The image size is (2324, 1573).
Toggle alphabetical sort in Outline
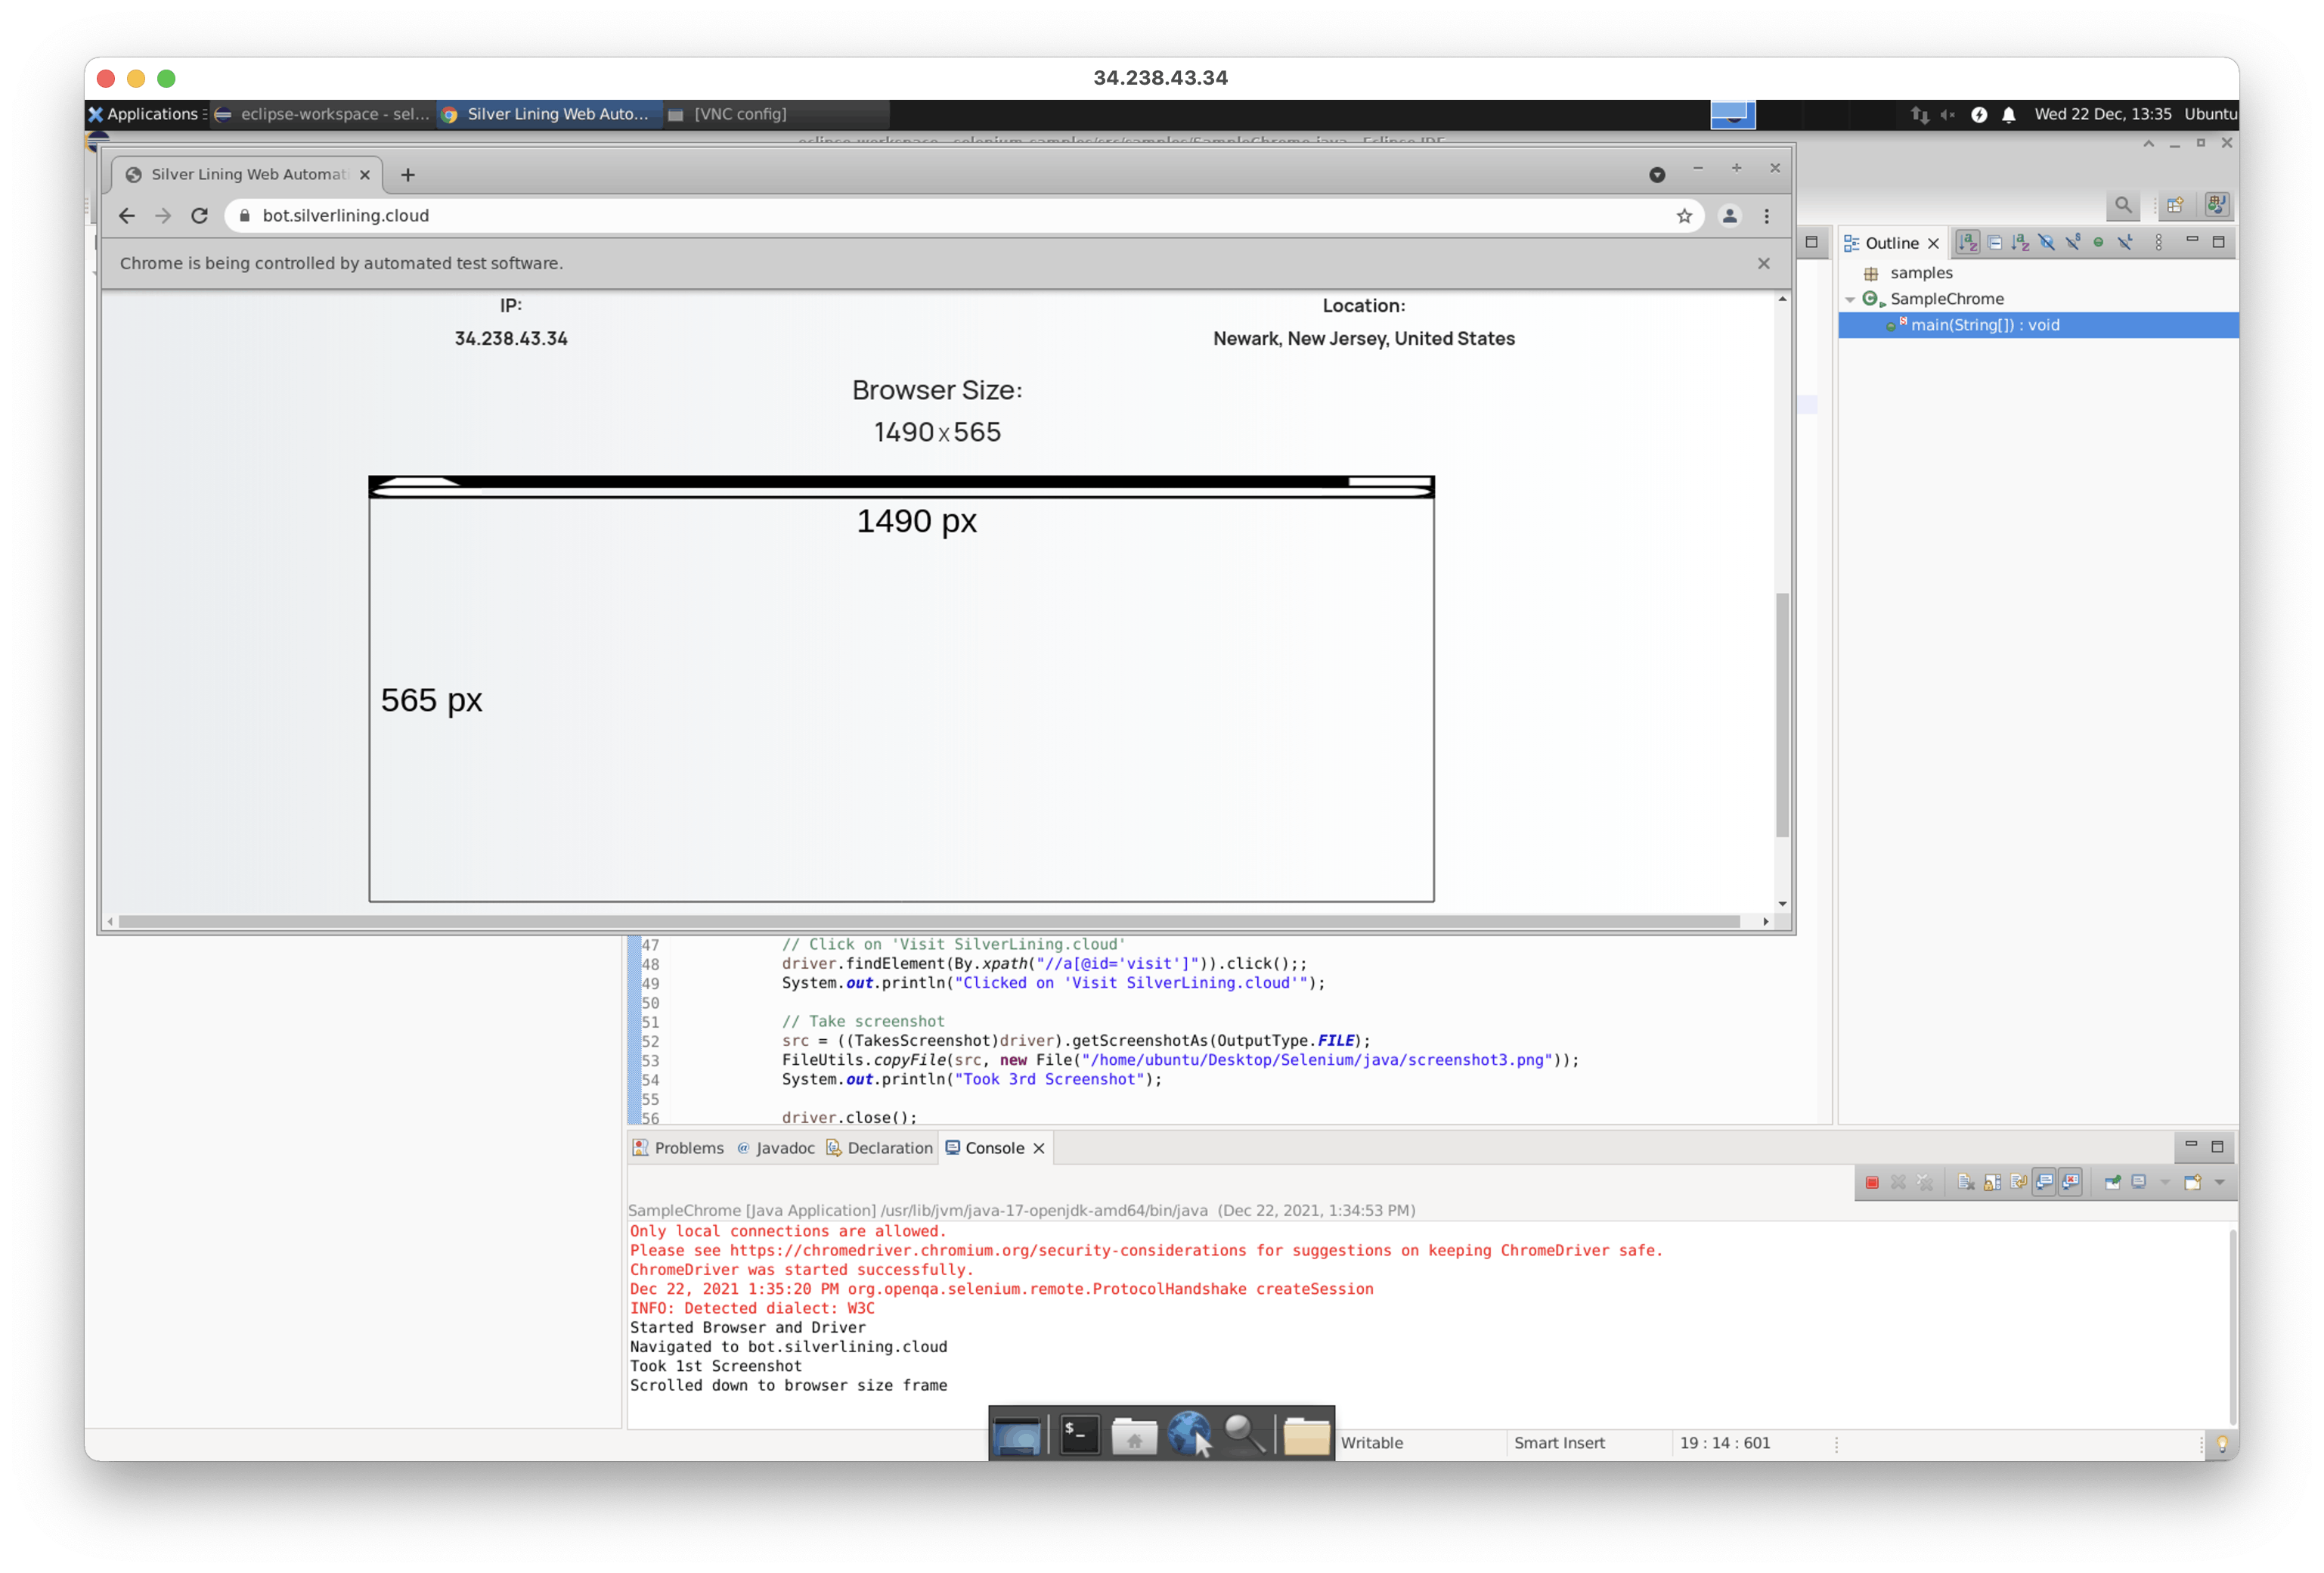1968,243
